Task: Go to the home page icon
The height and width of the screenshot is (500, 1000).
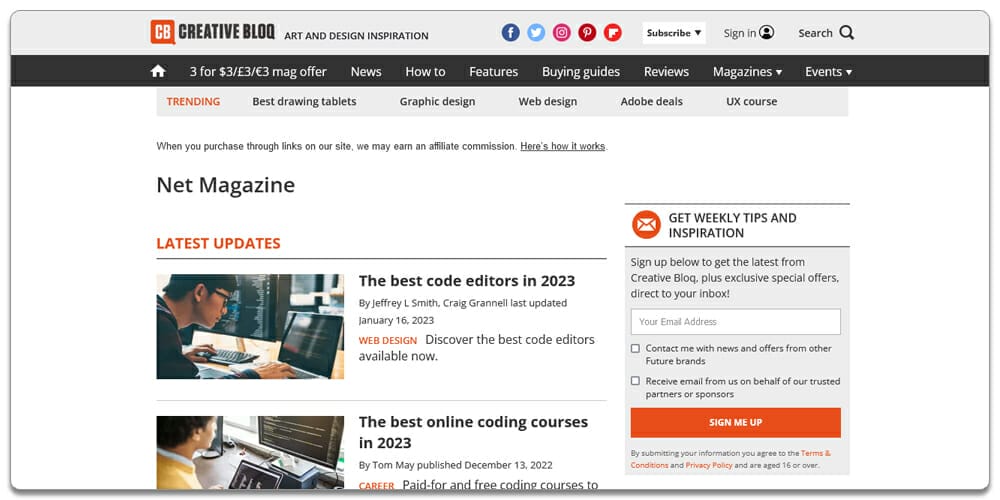Action: (x=158, y=71)
